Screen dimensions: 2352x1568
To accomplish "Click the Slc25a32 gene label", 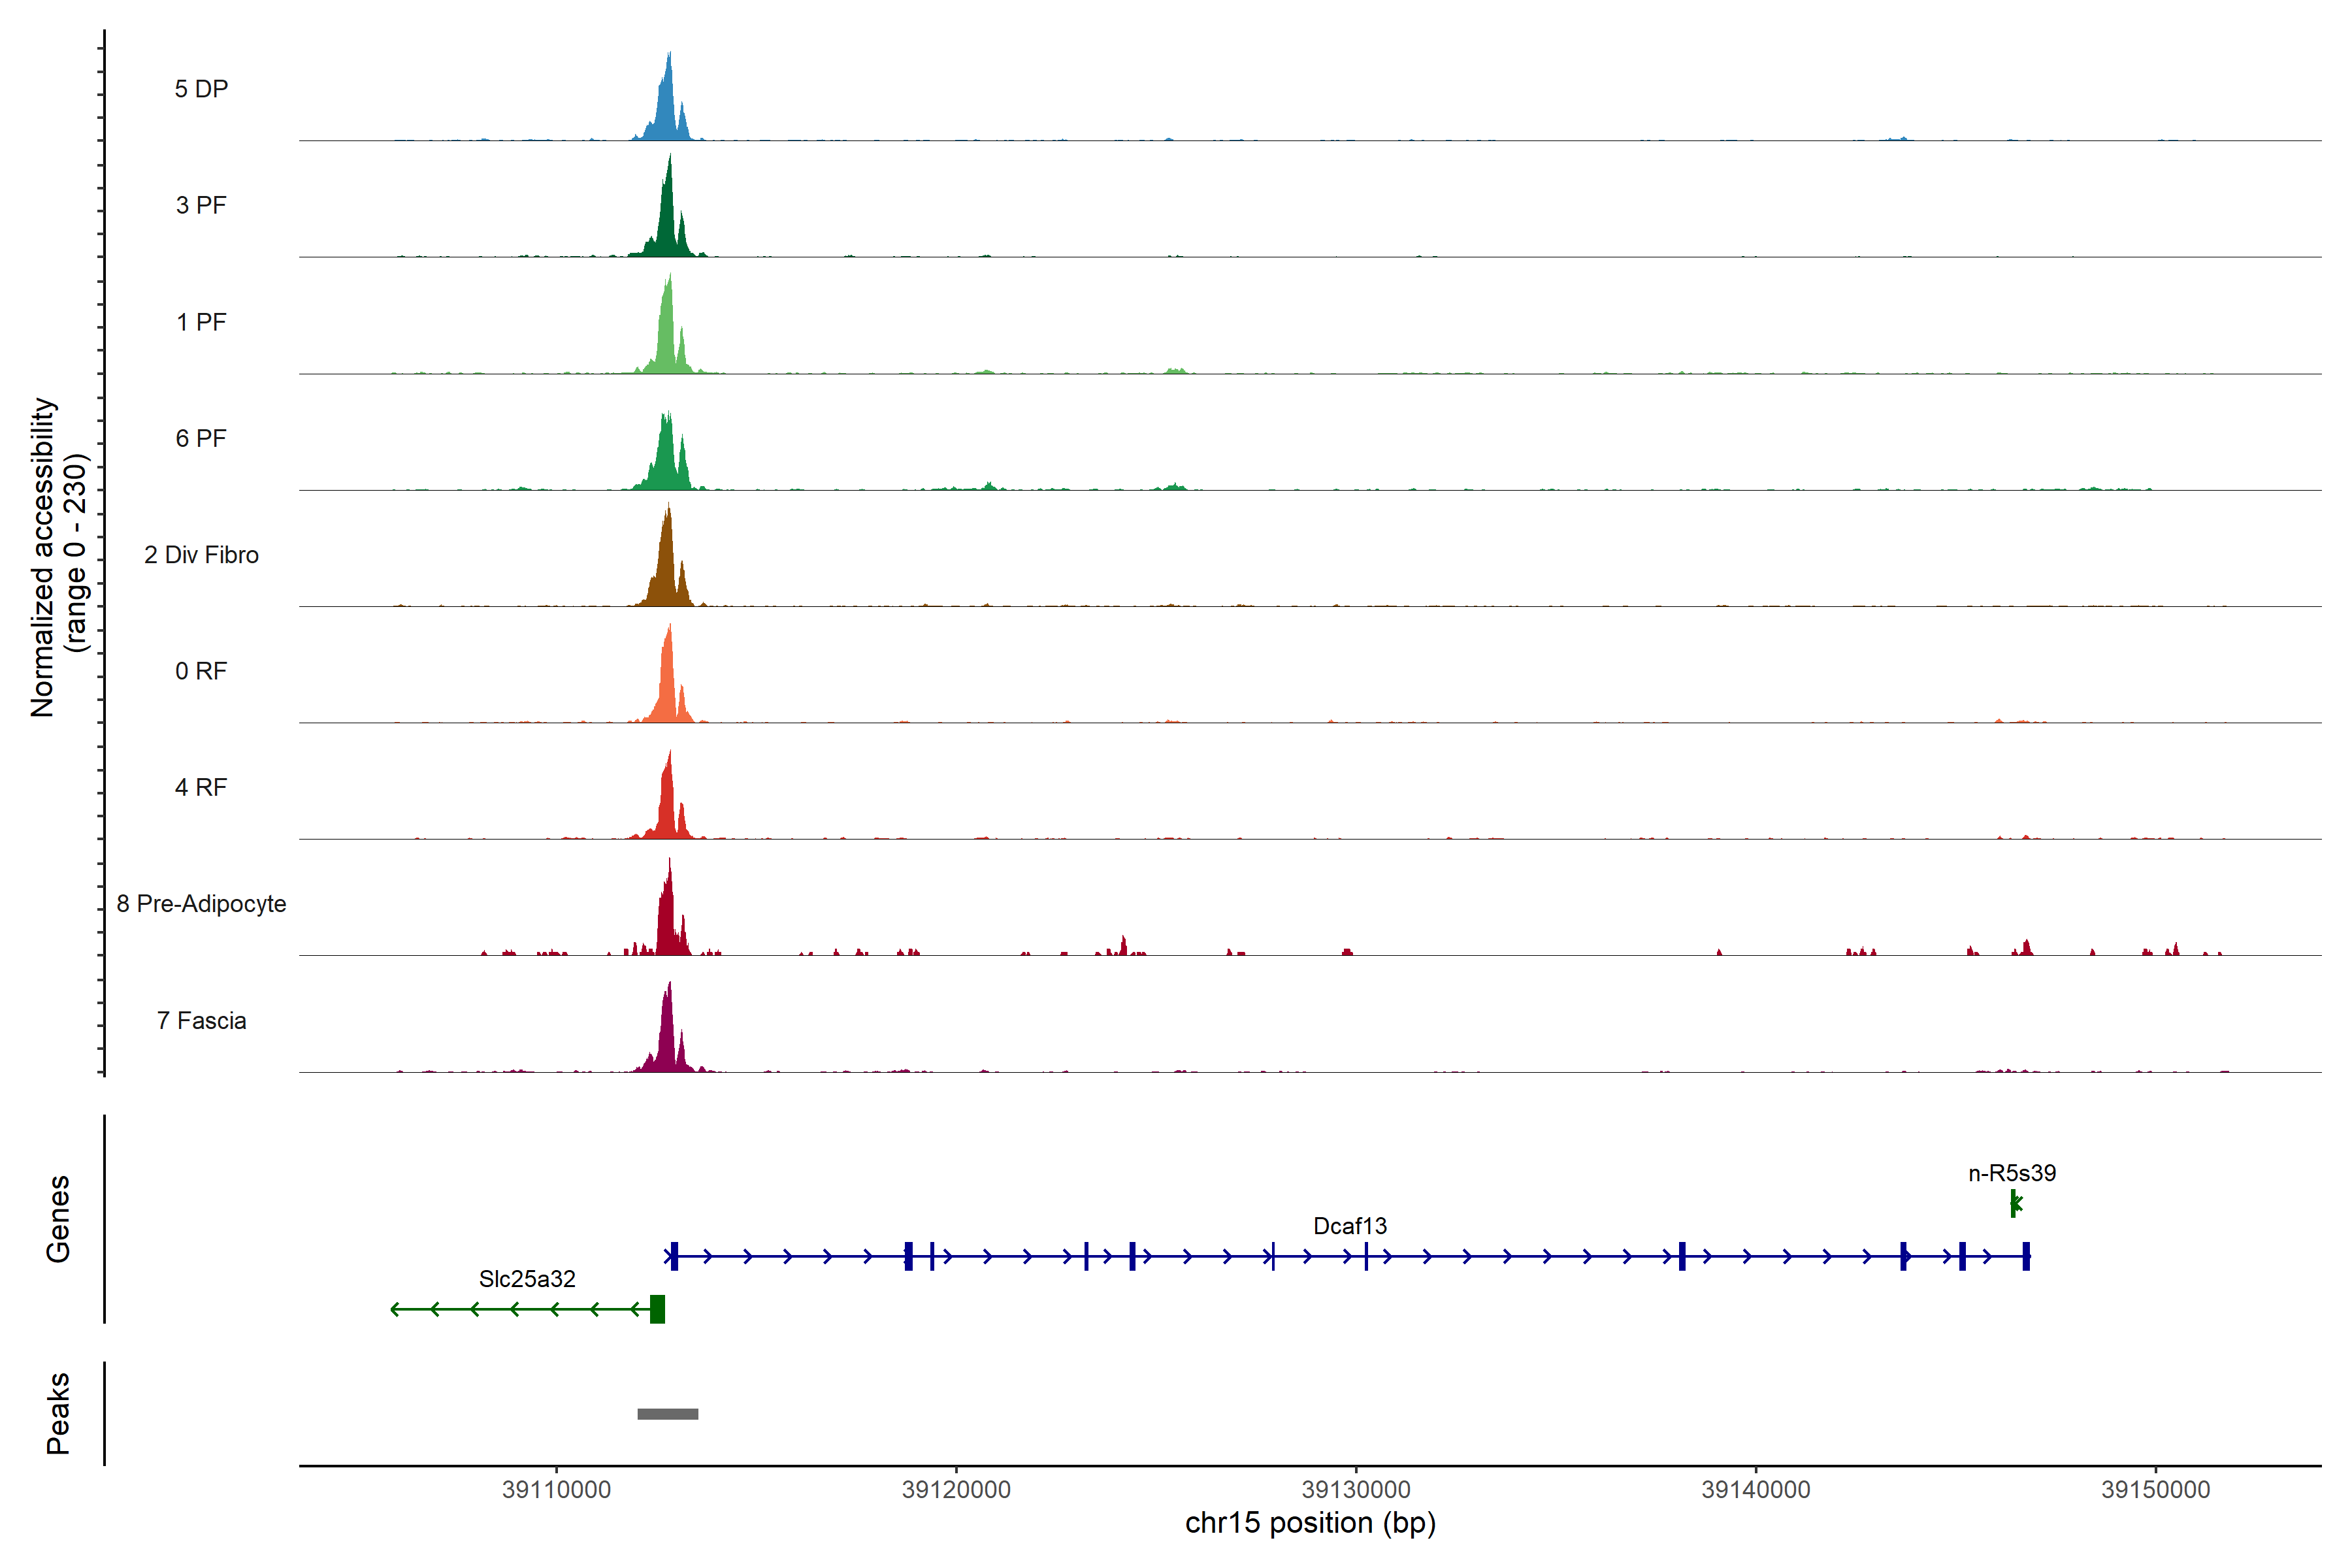I will [527, 1278].
